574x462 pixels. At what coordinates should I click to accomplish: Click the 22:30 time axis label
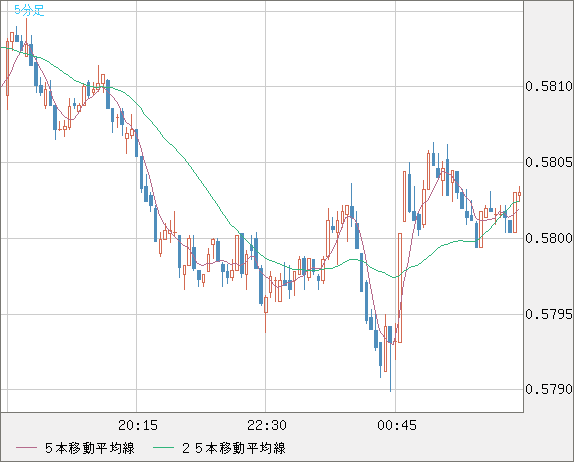(267, 425)
